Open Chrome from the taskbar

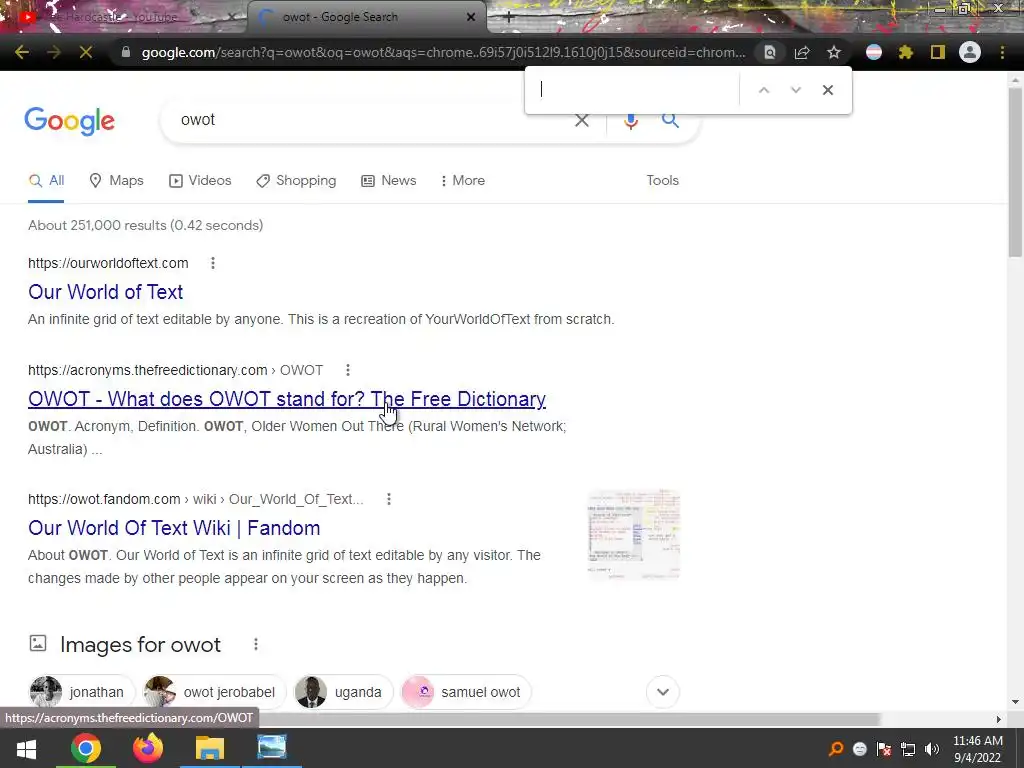point(86,748)
